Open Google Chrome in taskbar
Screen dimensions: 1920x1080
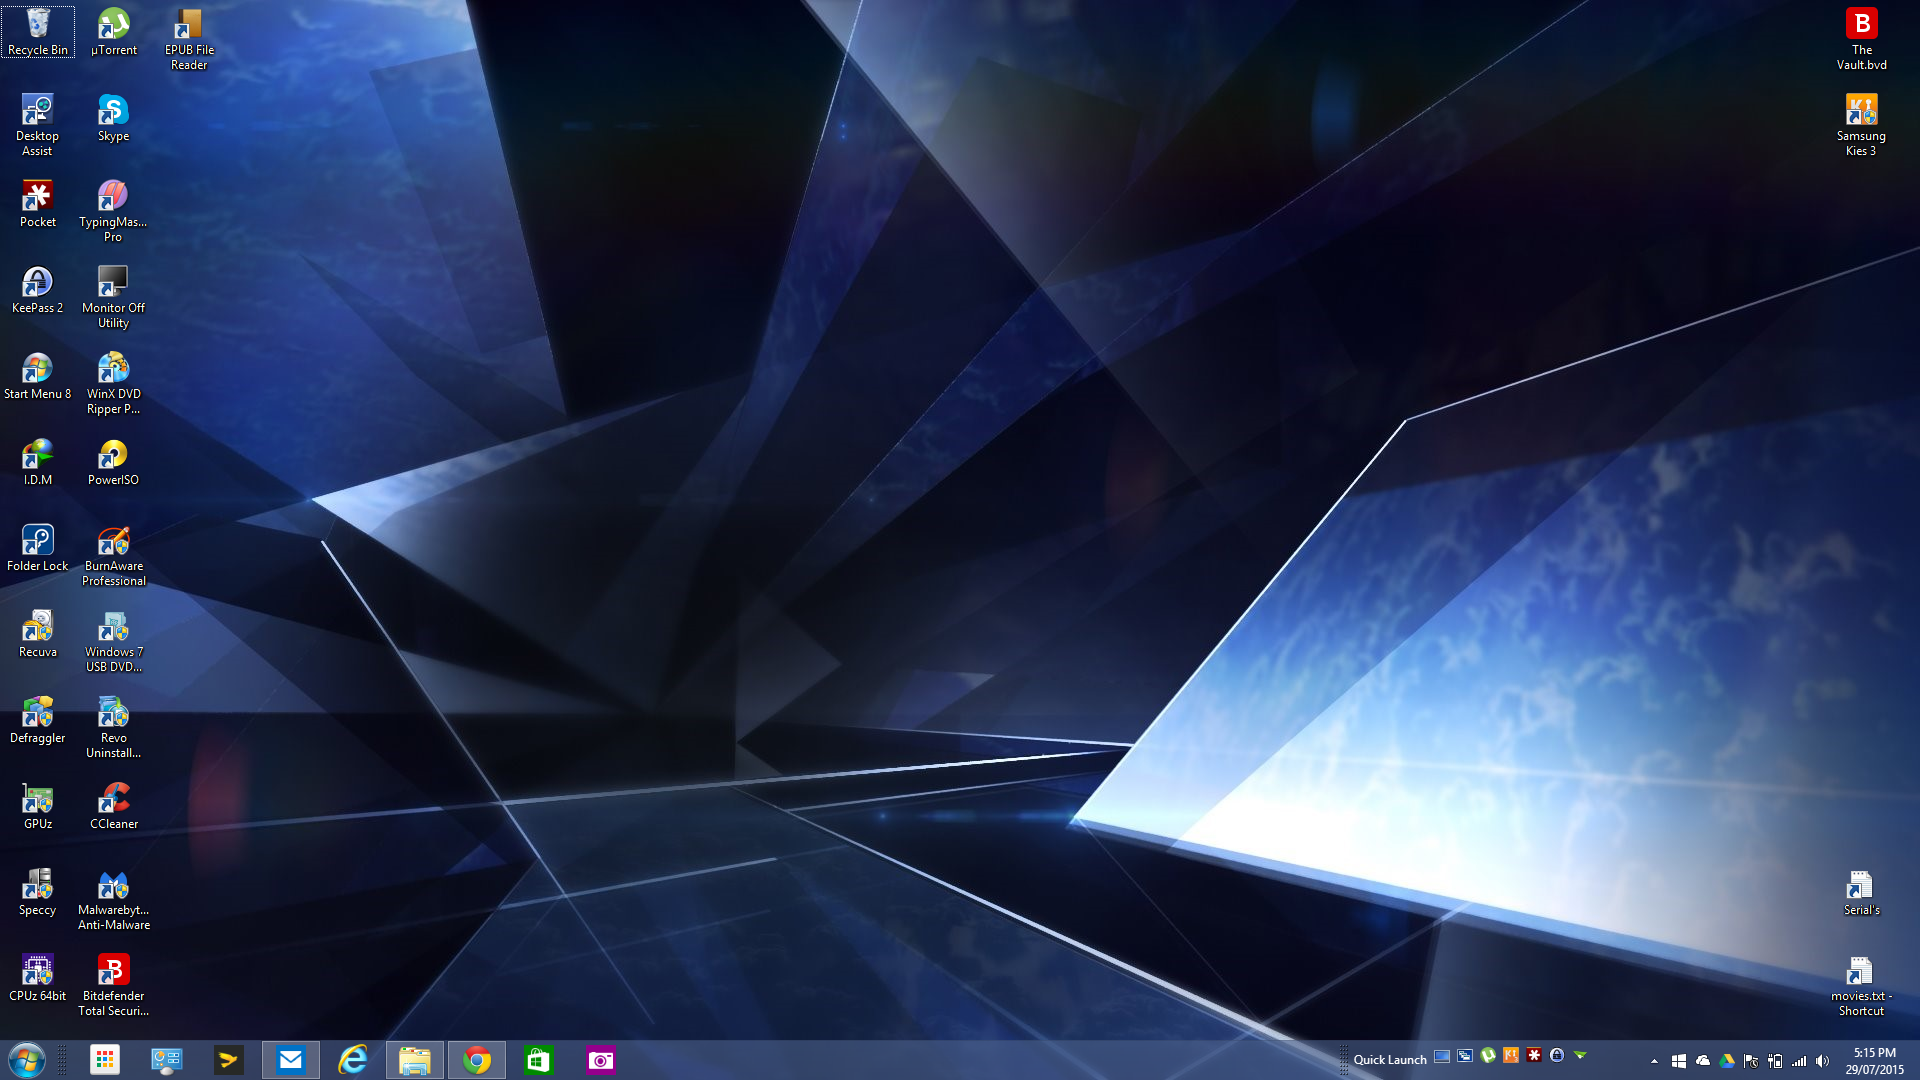click(x=477, y=1060)
